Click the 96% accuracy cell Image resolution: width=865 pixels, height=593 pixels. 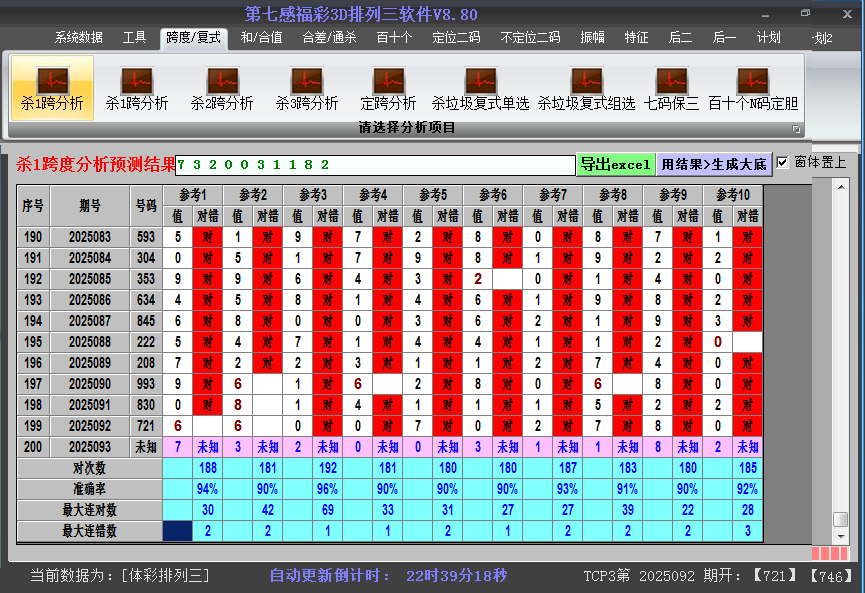tap(328, 489)
